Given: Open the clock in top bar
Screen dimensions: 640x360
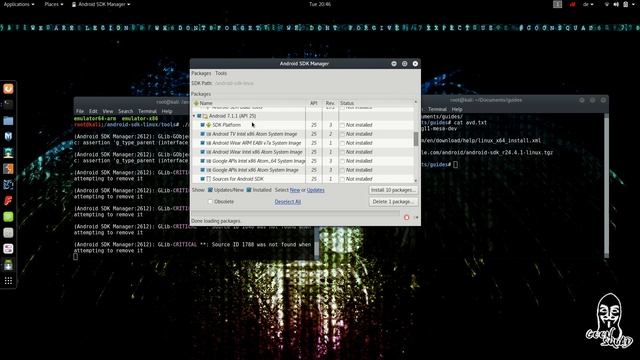Looking at the screenshot, I should (x=320, y=4).
